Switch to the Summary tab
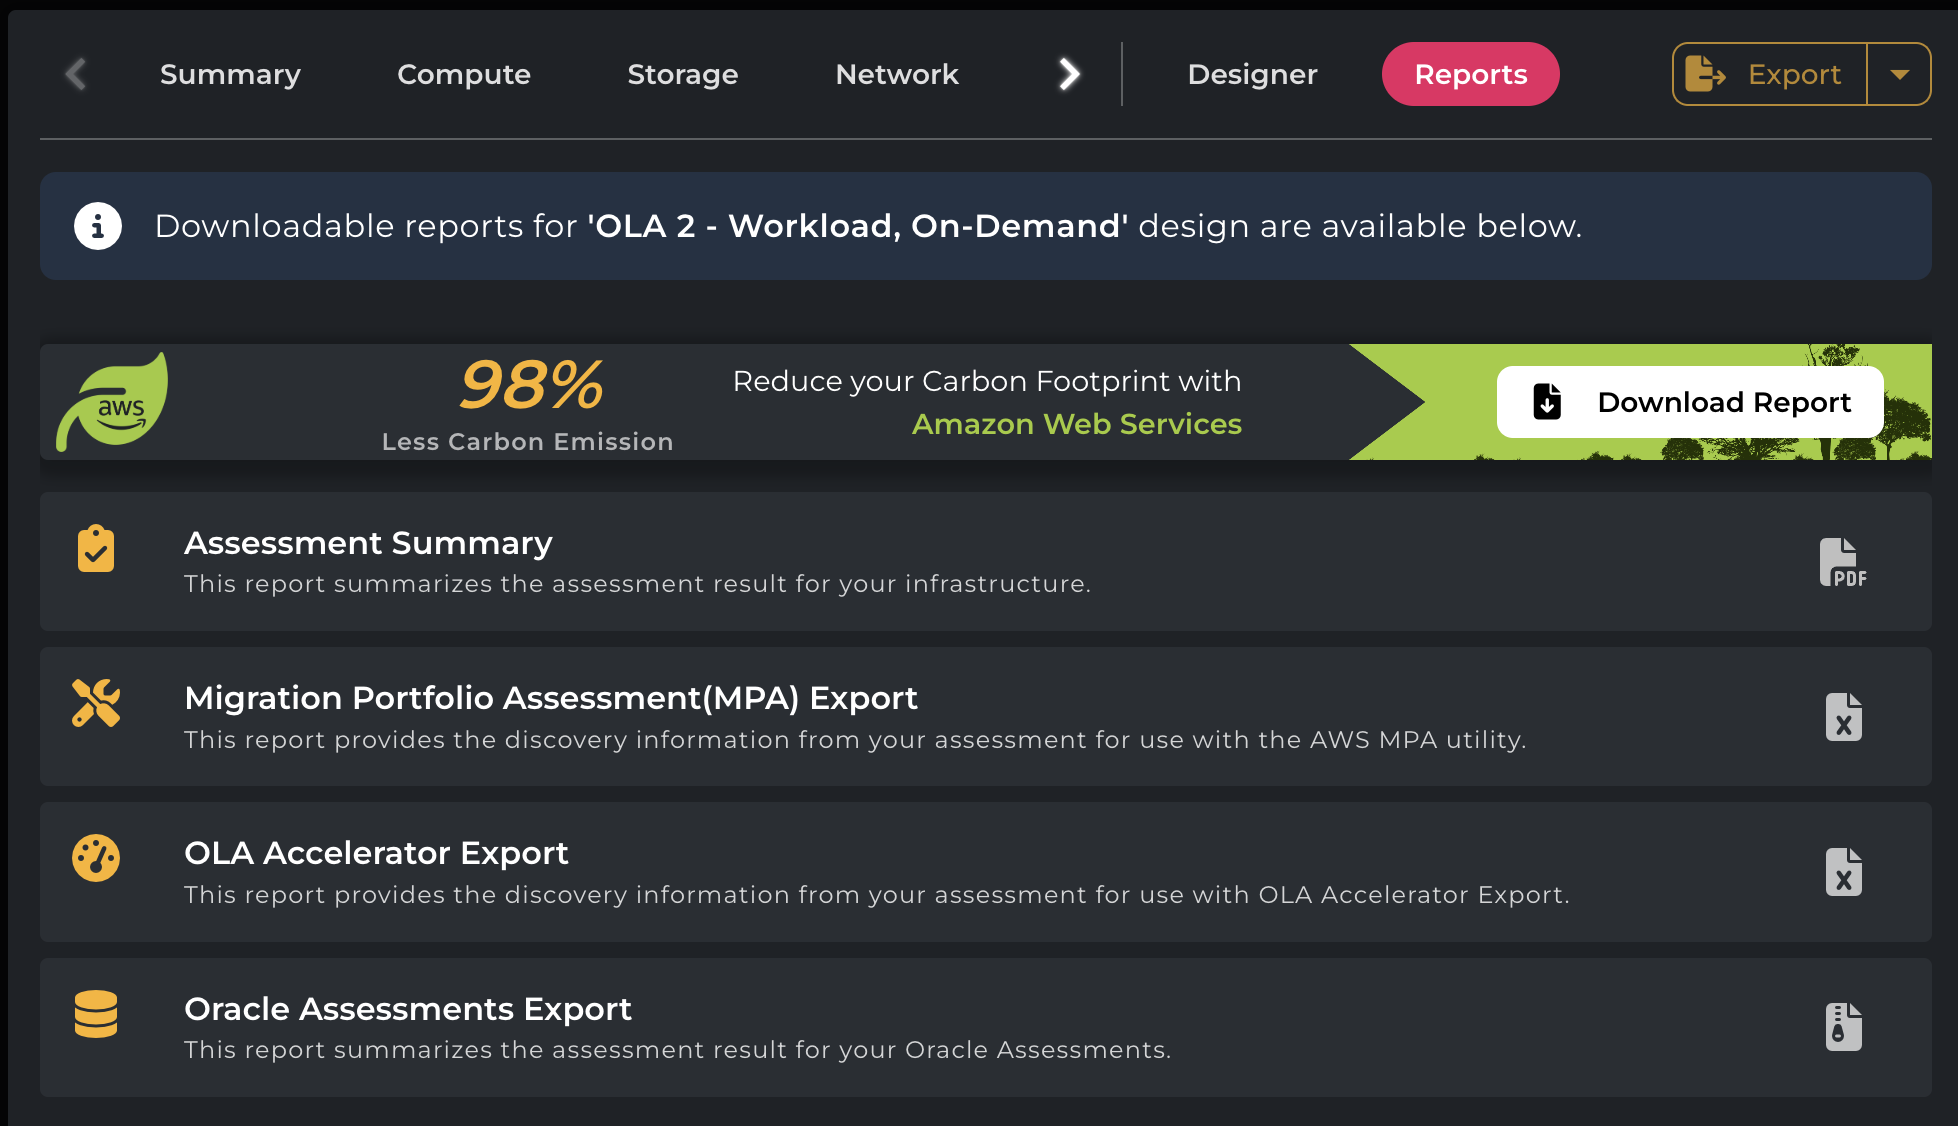Viewport: 1958px width, 1126px height. click(x=230, y=74)
